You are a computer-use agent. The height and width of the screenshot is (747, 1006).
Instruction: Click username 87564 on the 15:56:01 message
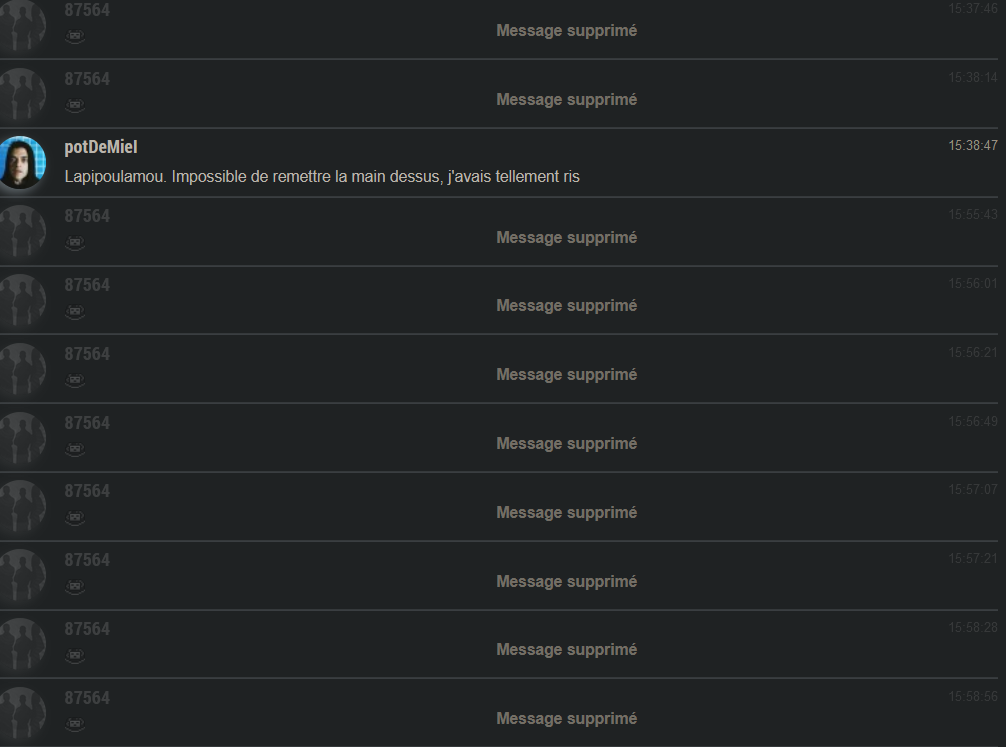(87, 285)
